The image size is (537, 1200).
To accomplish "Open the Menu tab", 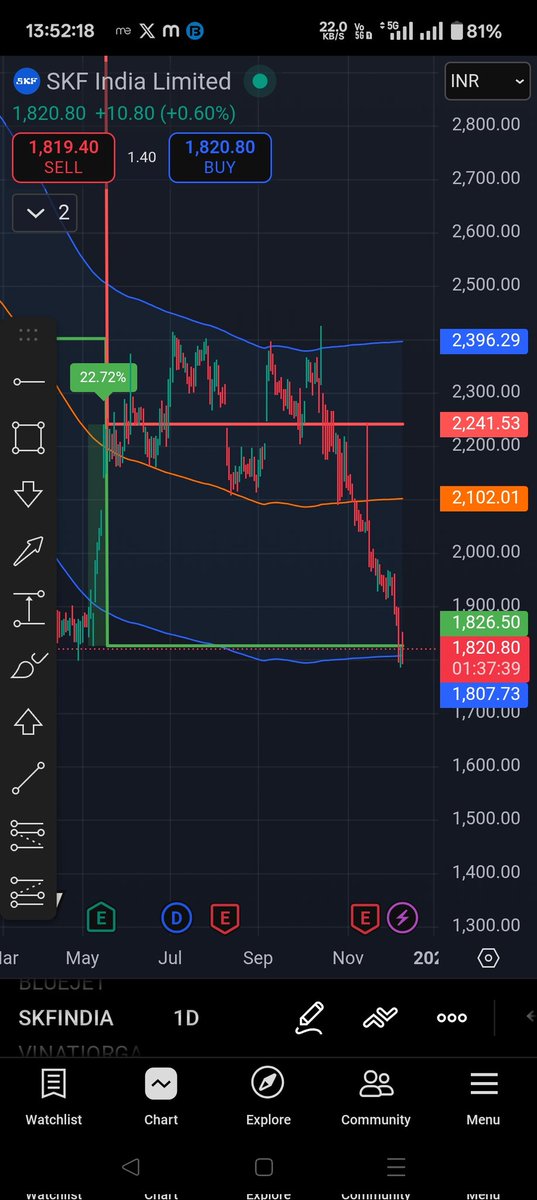I will (483, 1096).
